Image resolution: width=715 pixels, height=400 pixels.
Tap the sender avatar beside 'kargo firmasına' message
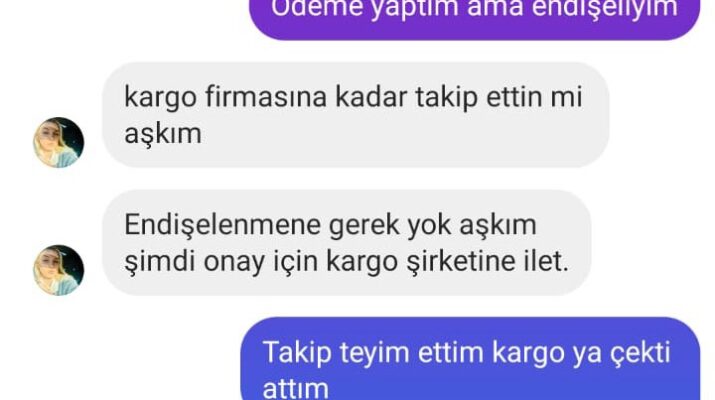[x=58, y=142]
